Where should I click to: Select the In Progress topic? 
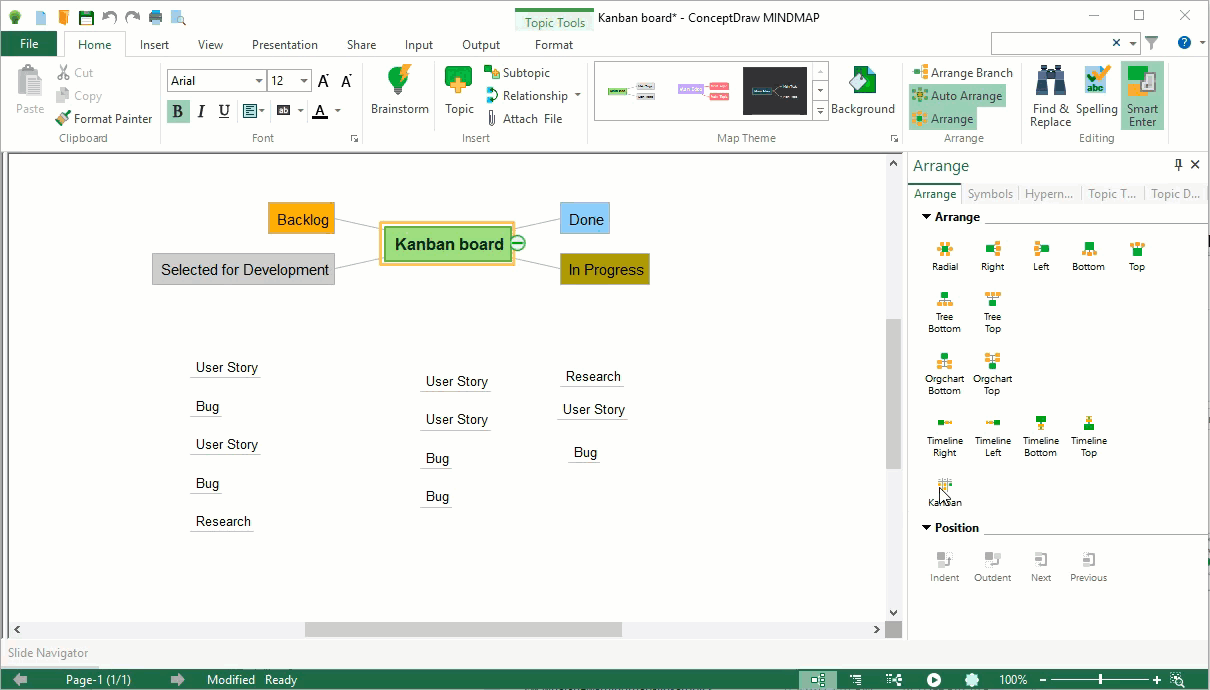pyautogui.click(x=605, y=269)
